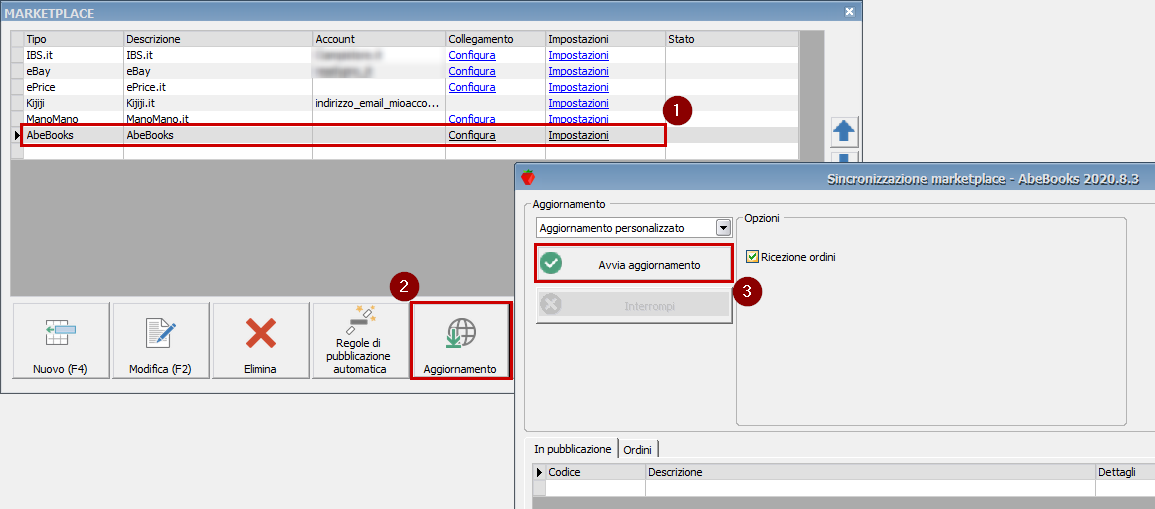The height and width of the screenshot is (509, 1155).
Task: Open Impostazioni for the Kijiji row
Action: pyautogui.click(x=578, y=103)
